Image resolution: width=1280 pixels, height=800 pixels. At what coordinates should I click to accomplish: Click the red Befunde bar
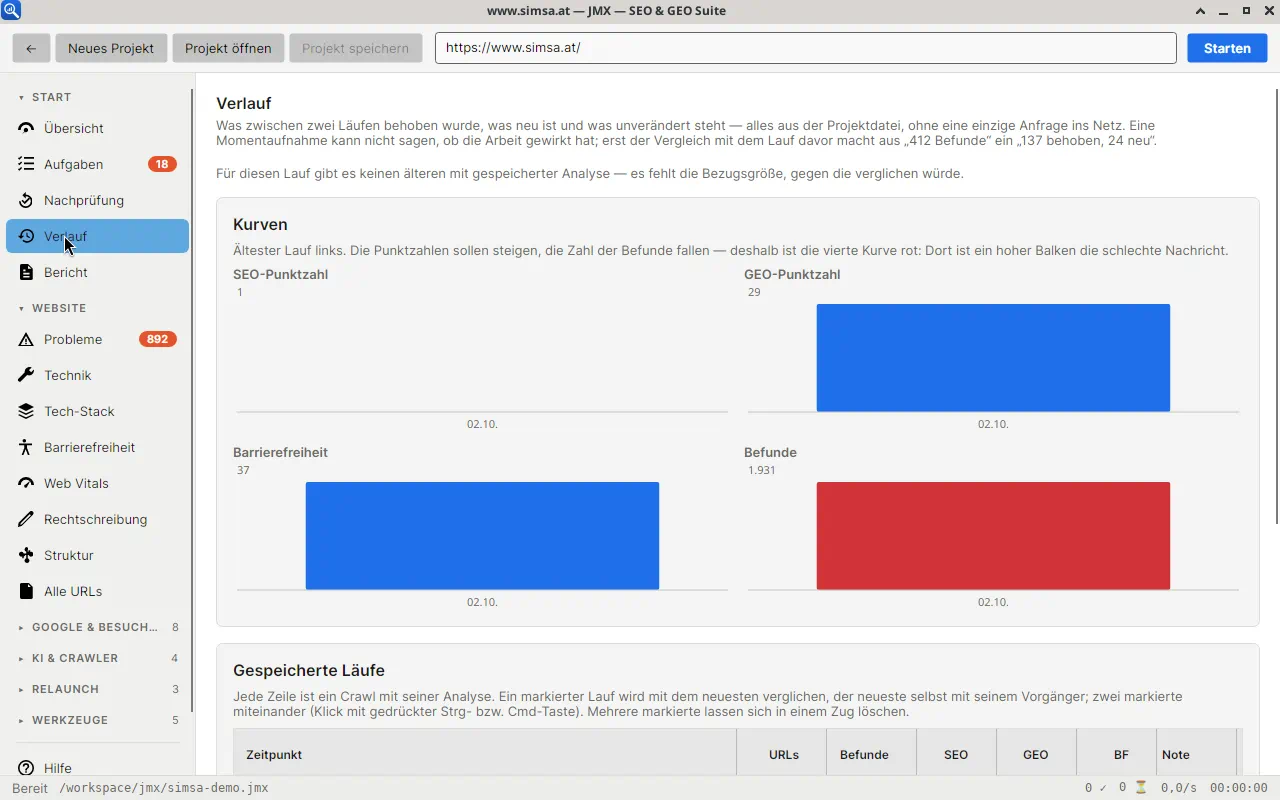click(993, 536)
